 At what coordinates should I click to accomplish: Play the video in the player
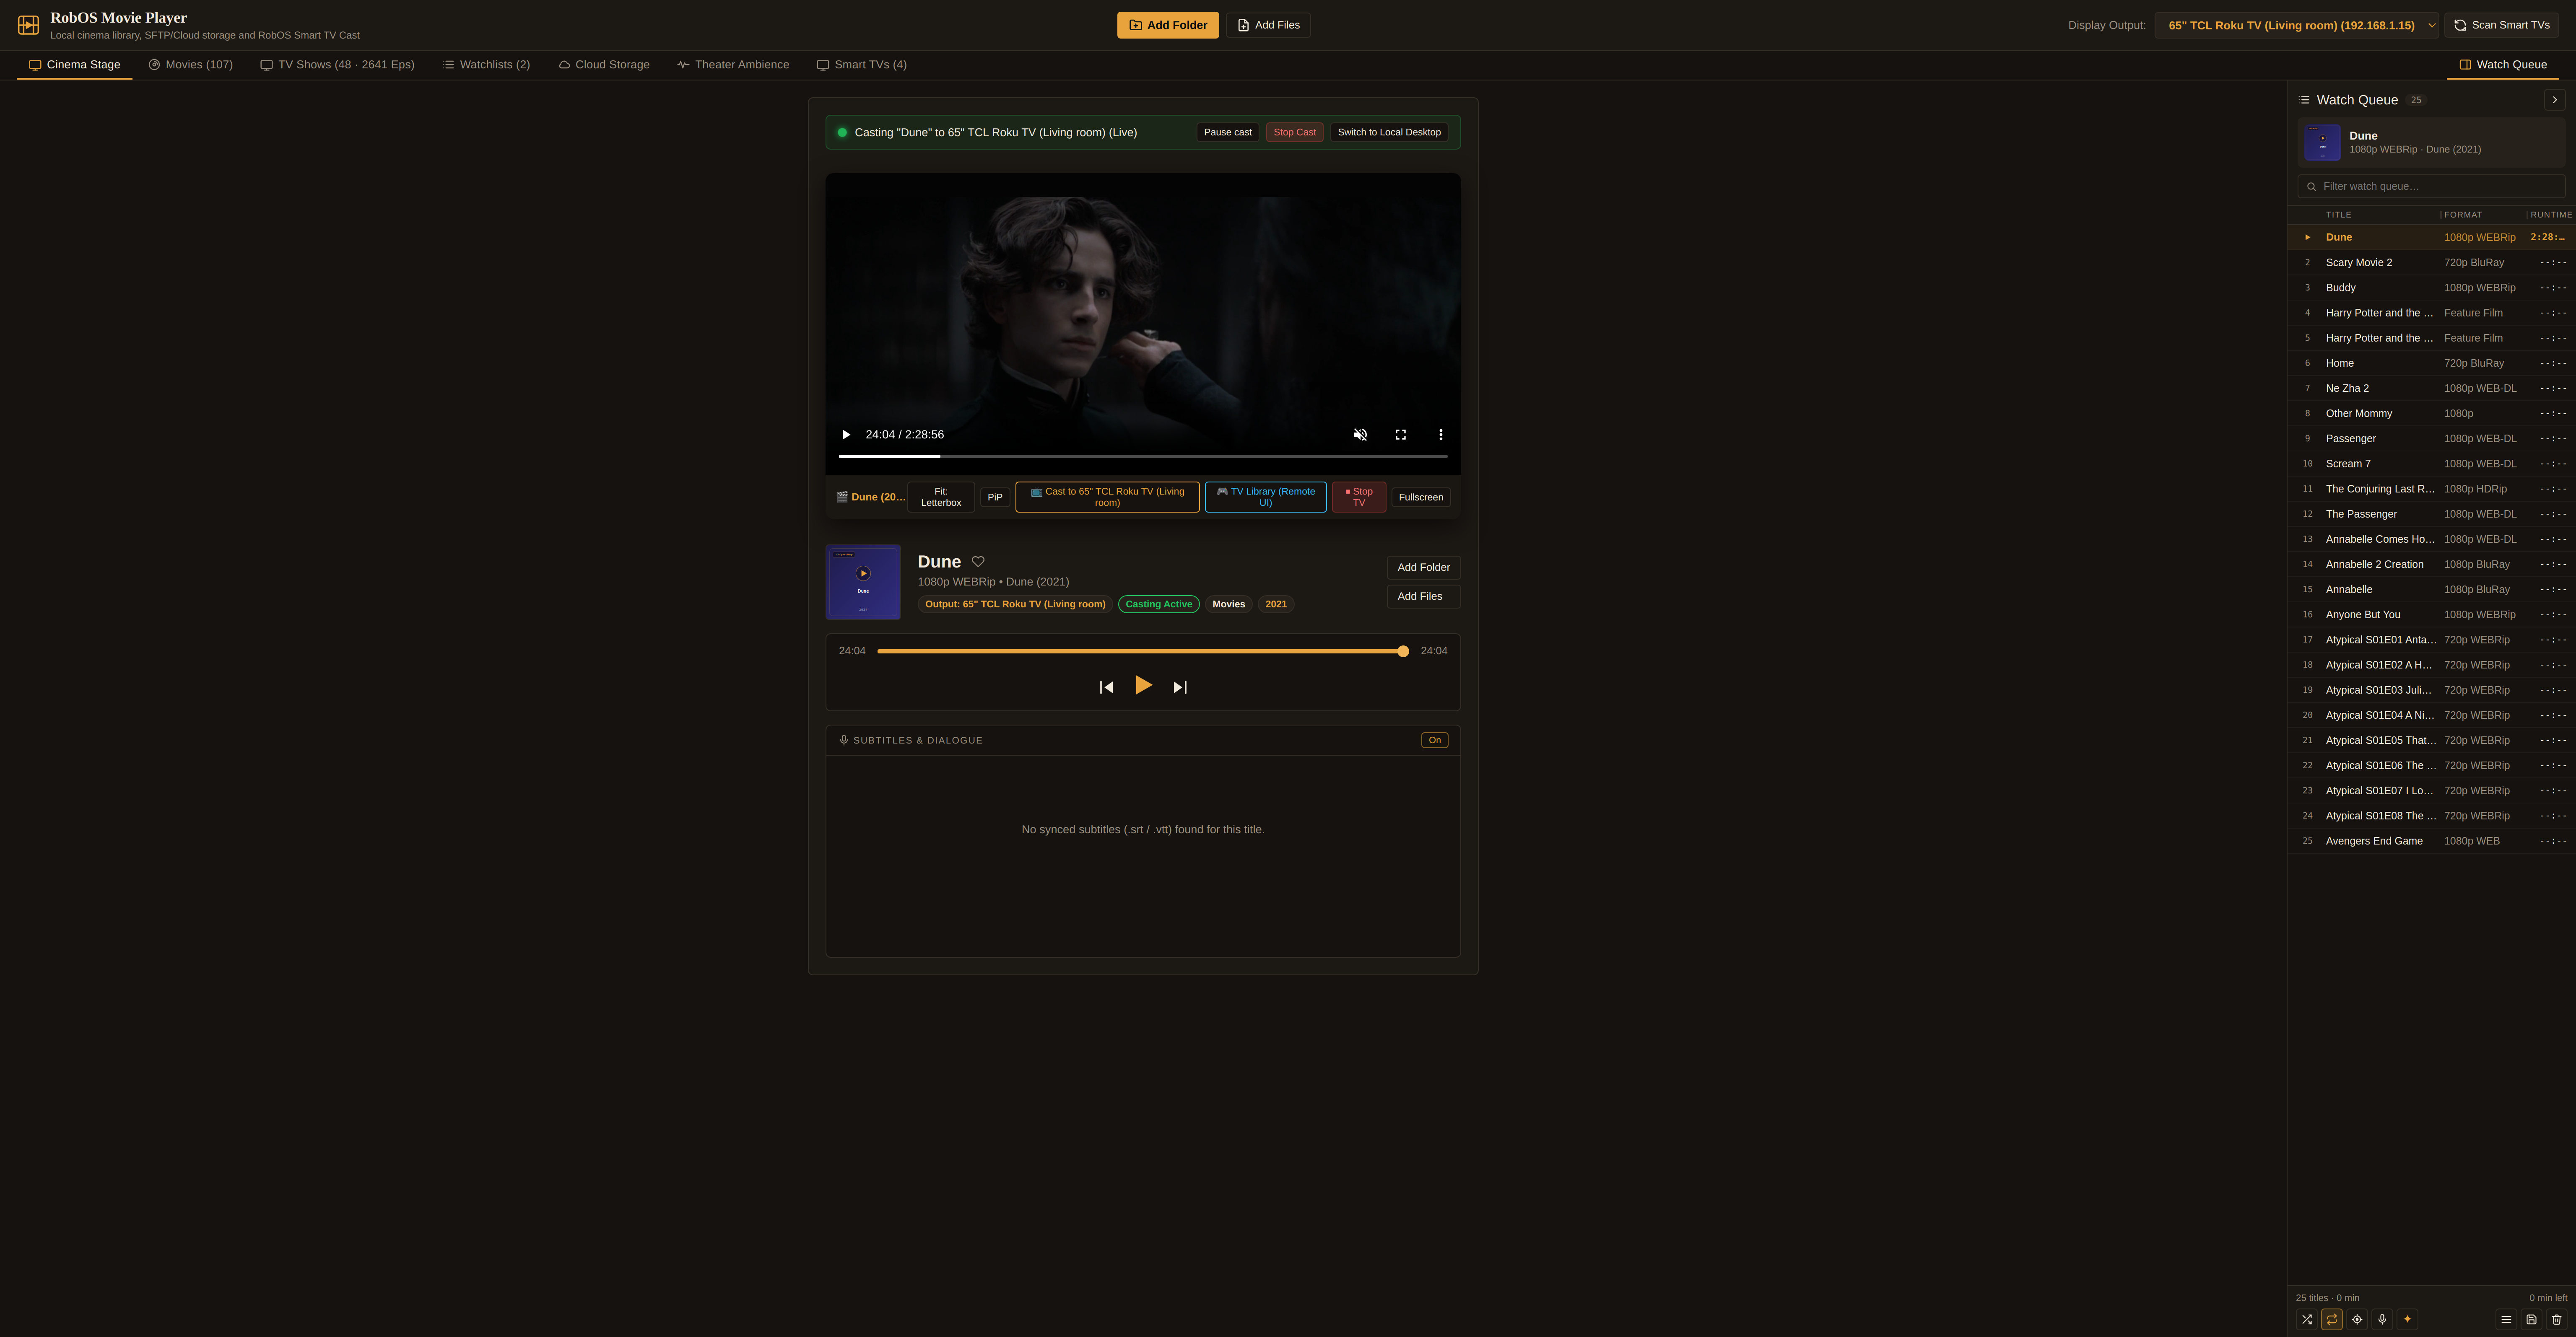846,435
